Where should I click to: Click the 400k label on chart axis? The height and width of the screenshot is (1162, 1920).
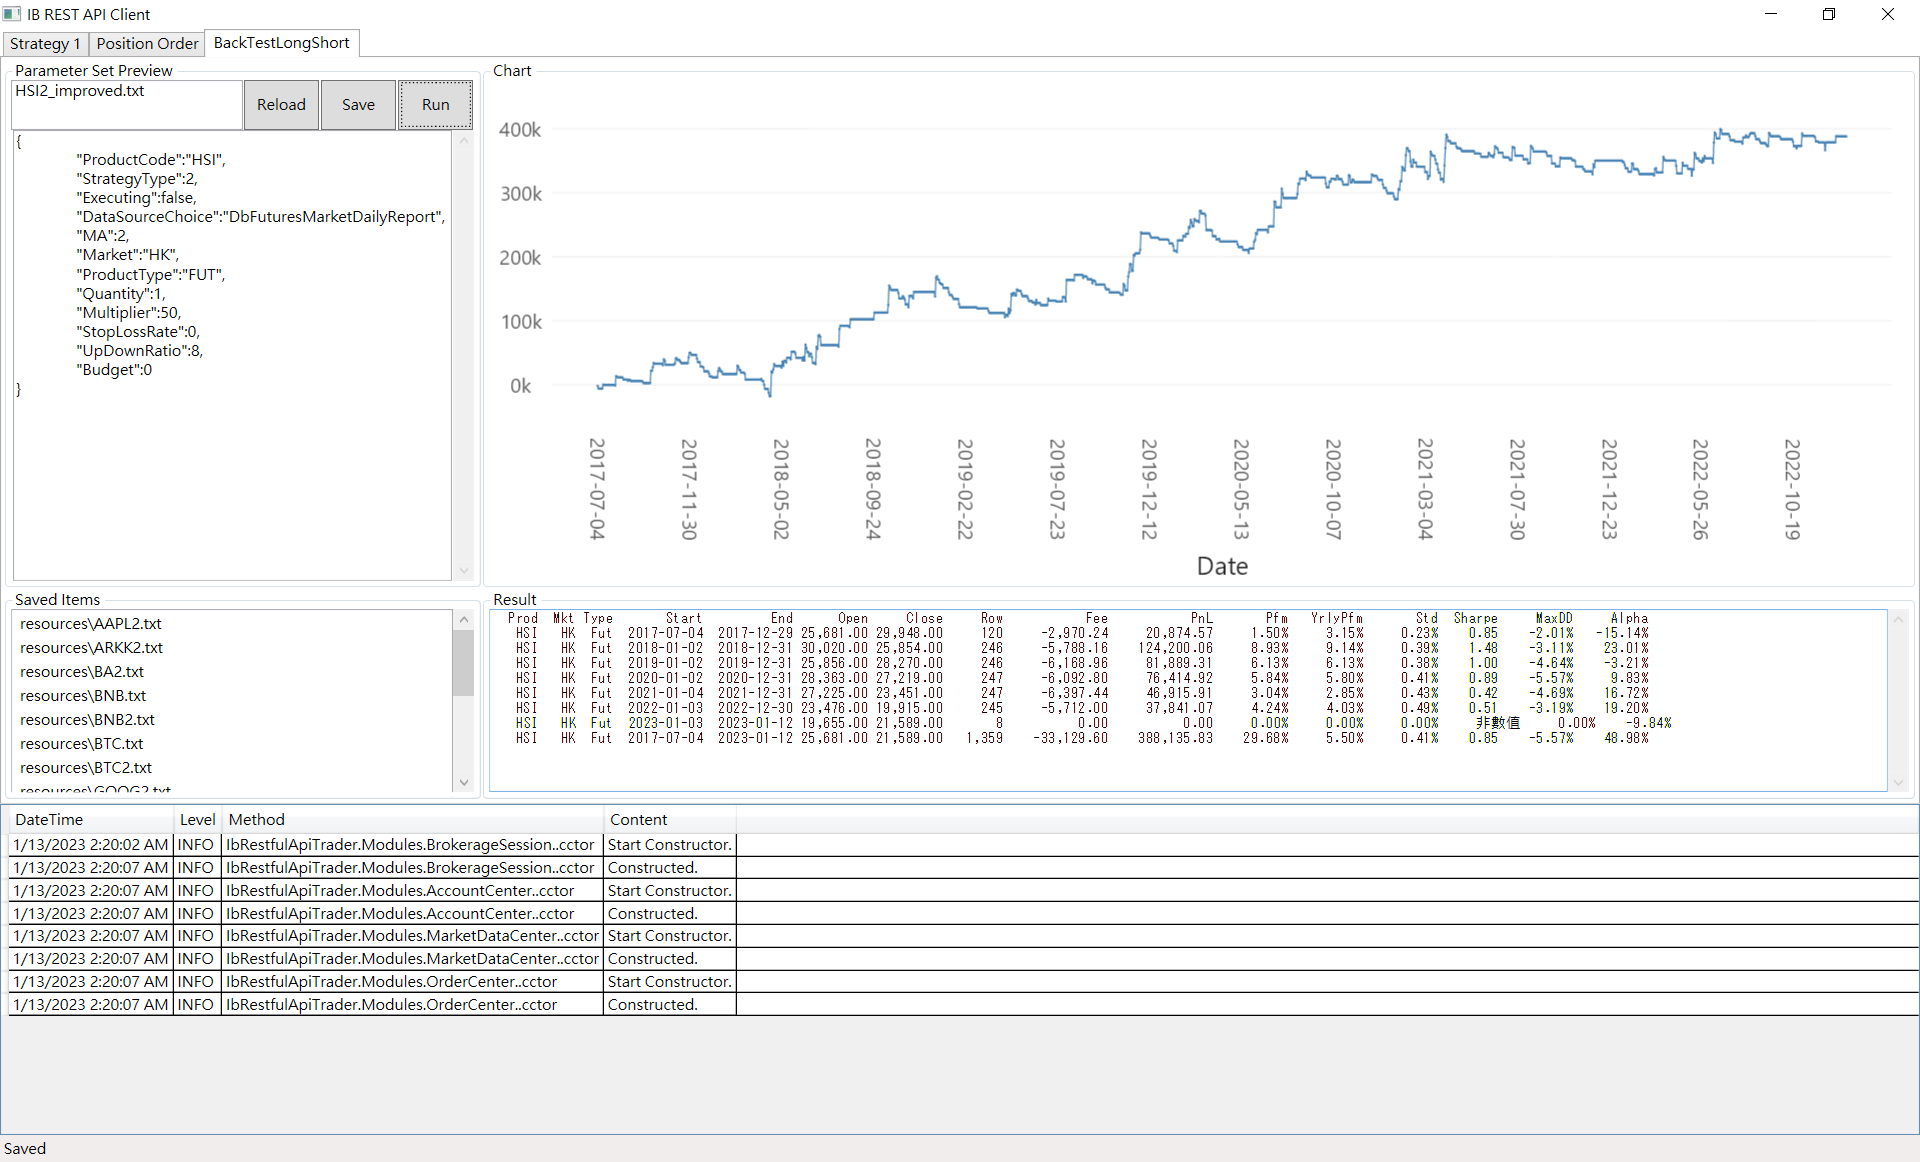[x=520, y=130]
